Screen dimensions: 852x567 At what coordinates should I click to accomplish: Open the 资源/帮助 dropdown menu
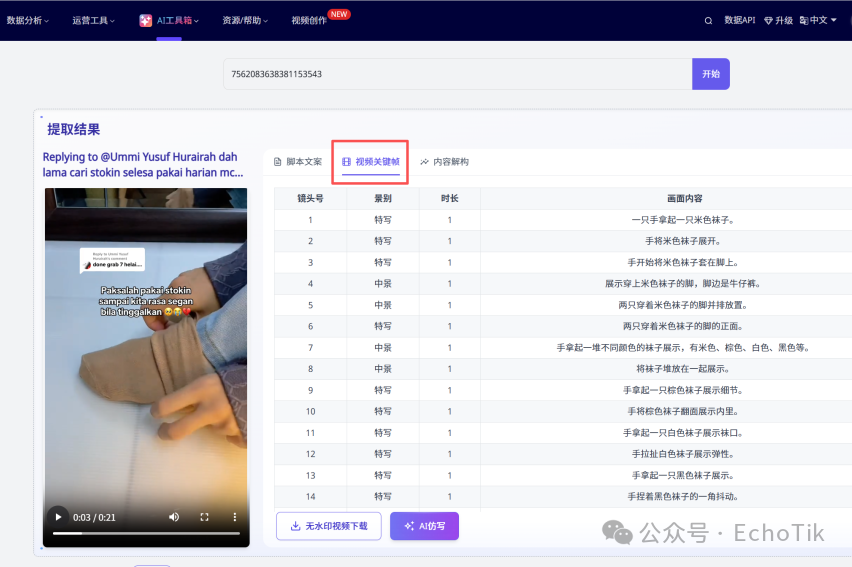tap(245, 20)
